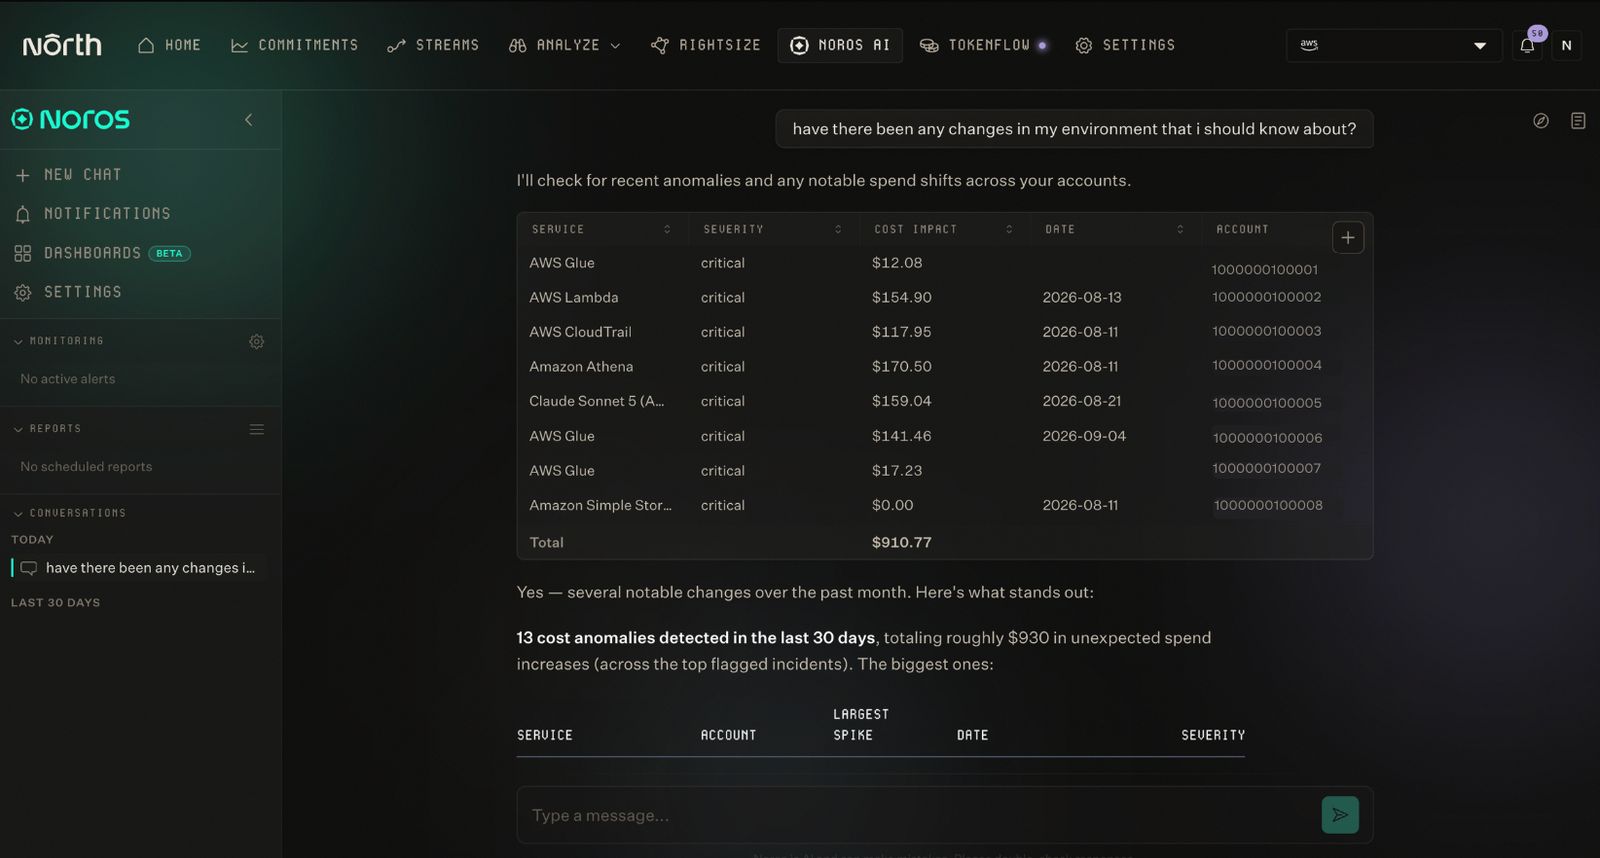Click the $154.90 cost cell
Screen dimensions: 1600x858
click(x=901, y=297)
